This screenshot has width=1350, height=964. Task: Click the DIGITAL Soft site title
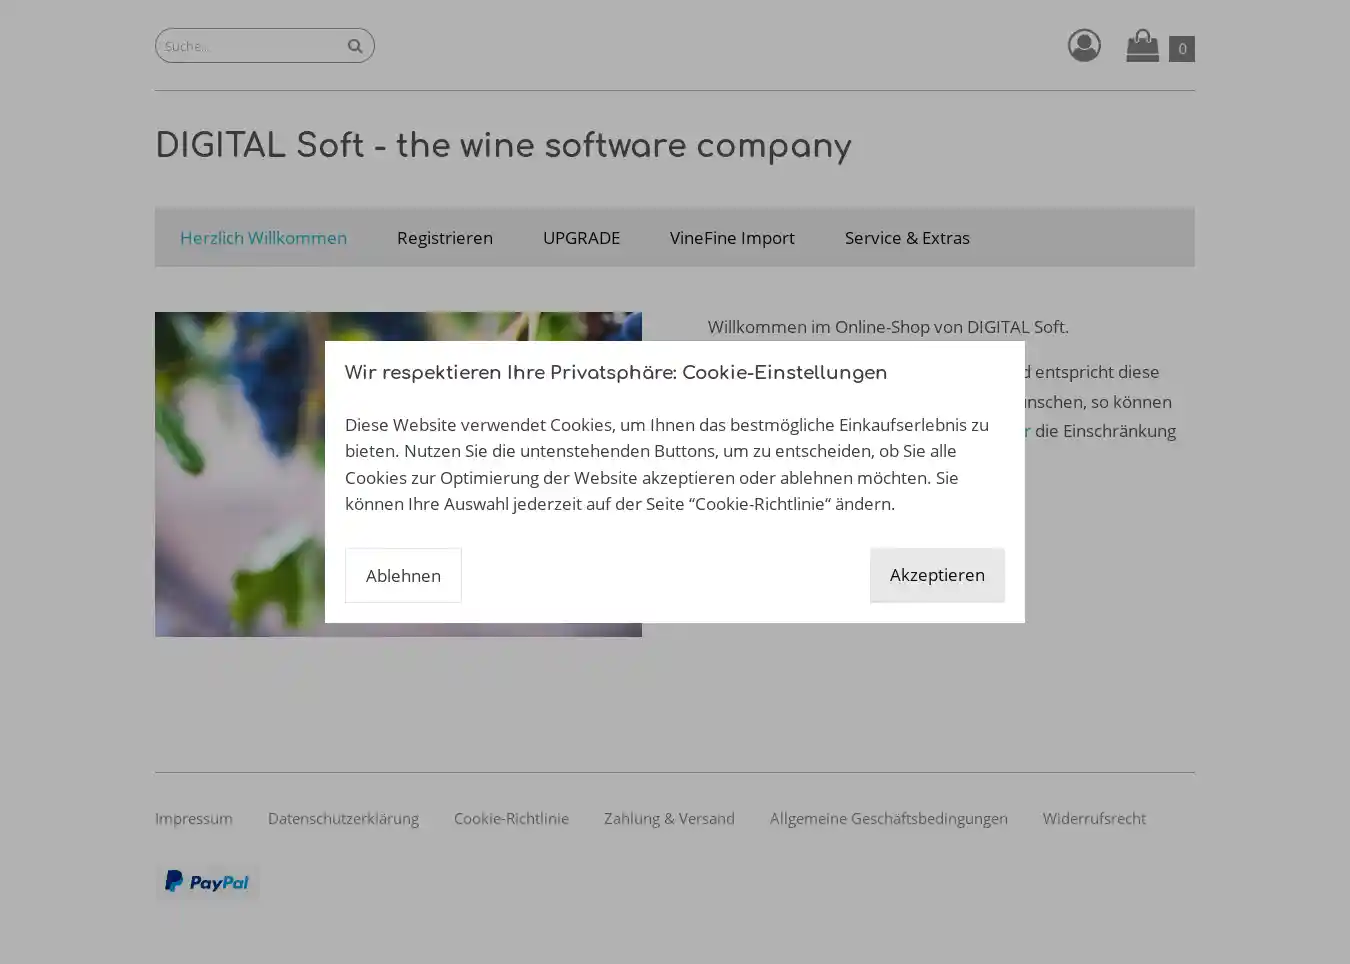click(502, 146)
